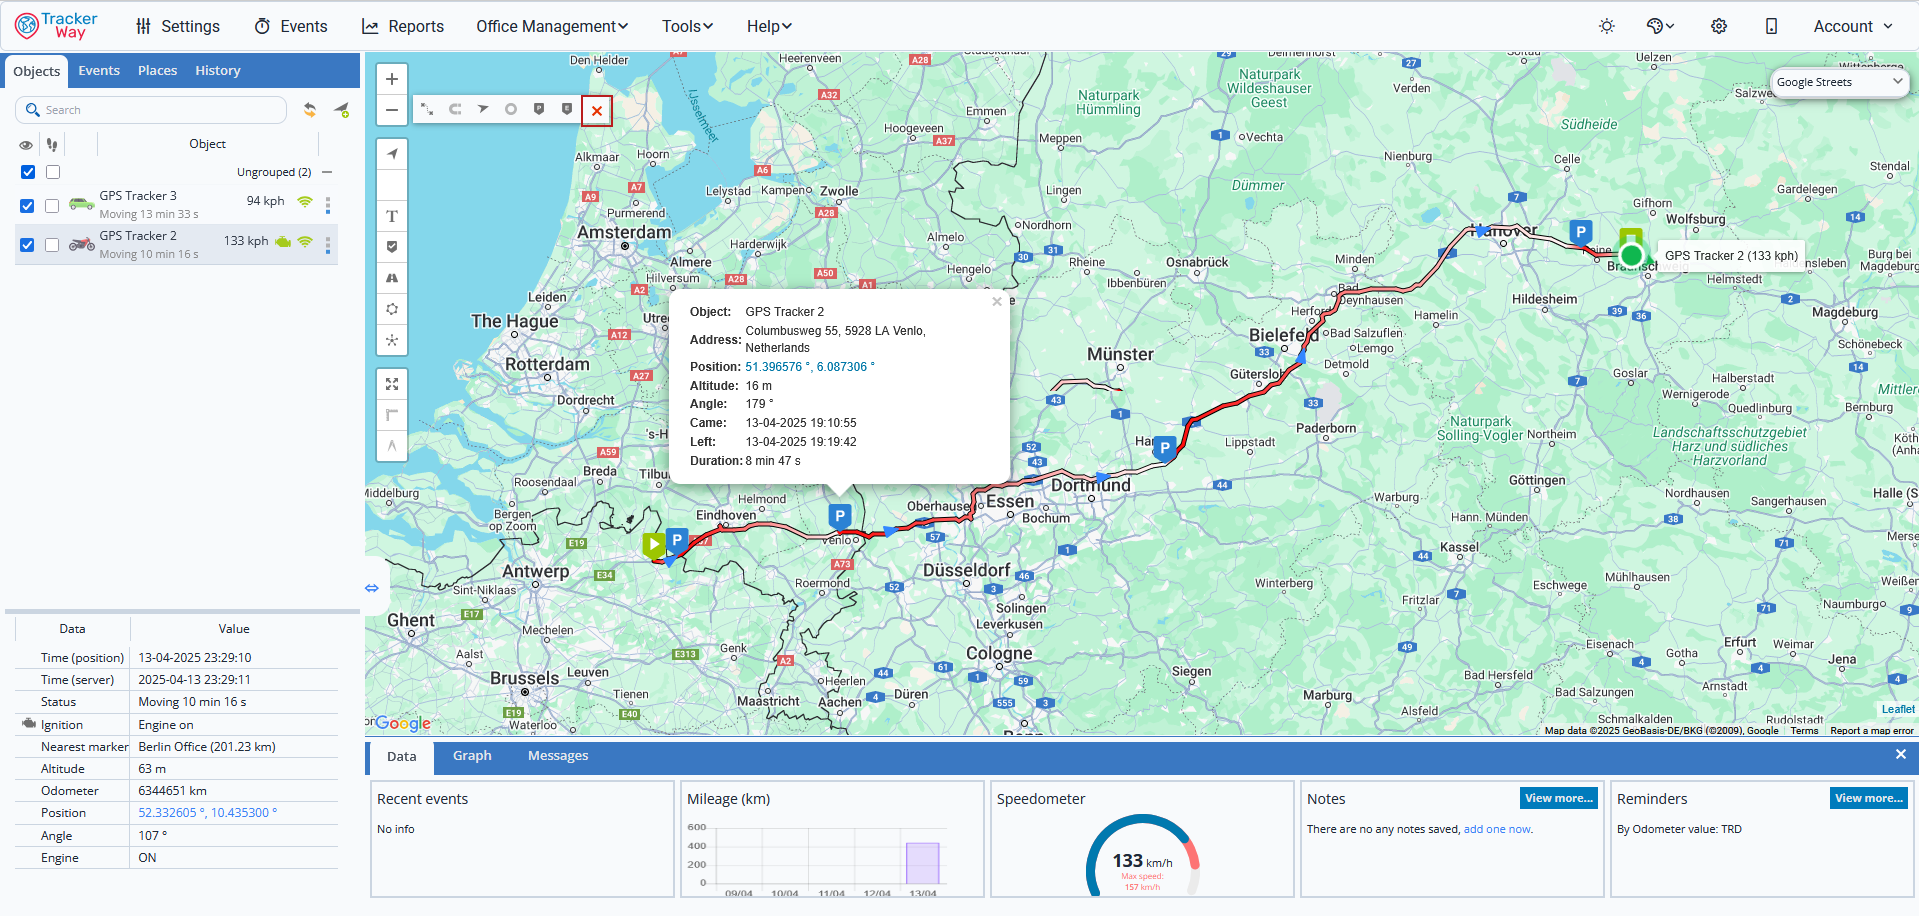Screen dimensions: 1919x916
Task: Open the Reports menu
Action: pyautogui.click(x=403, y=26)
